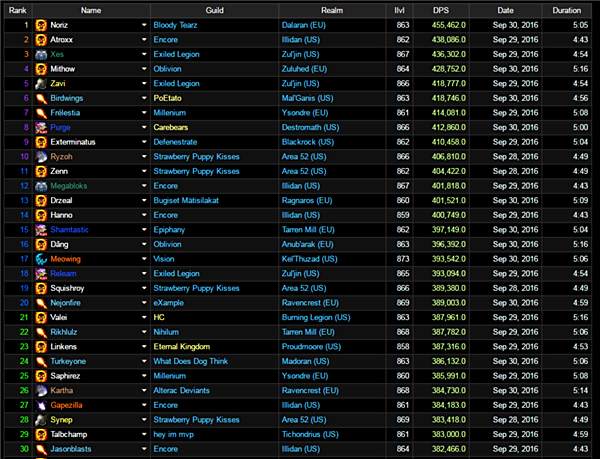Open the Kel'Thuzad (US) realm link
The width and height of the screenshot is (600, 459).
click(309, 259)
